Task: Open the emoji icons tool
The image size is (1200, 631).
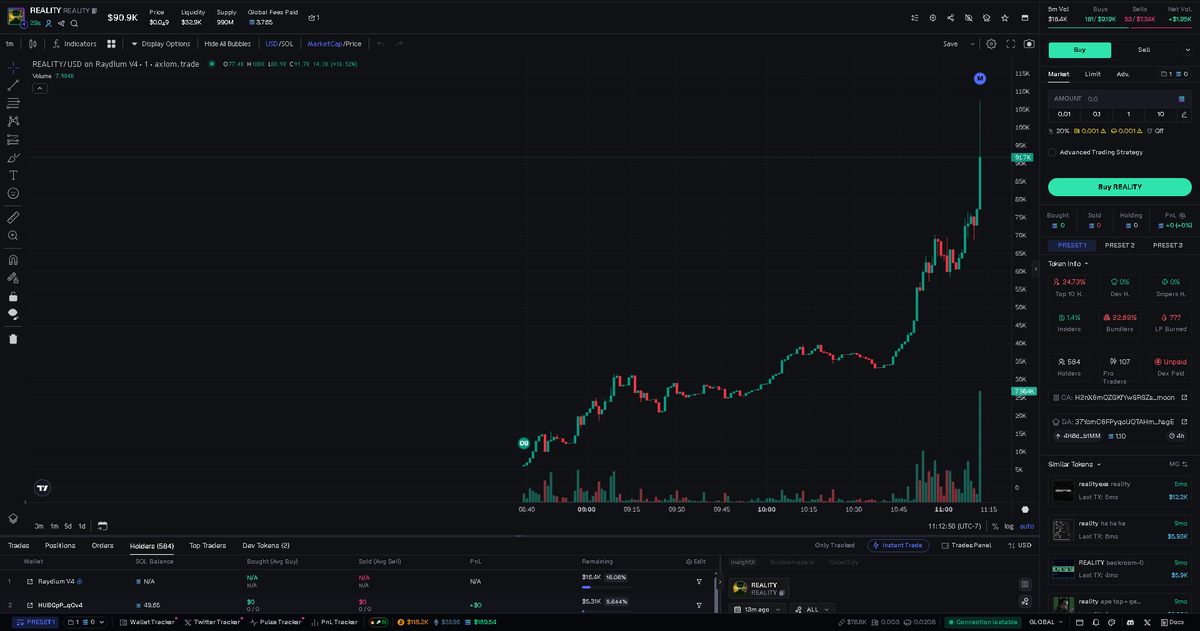Action: 13,193
